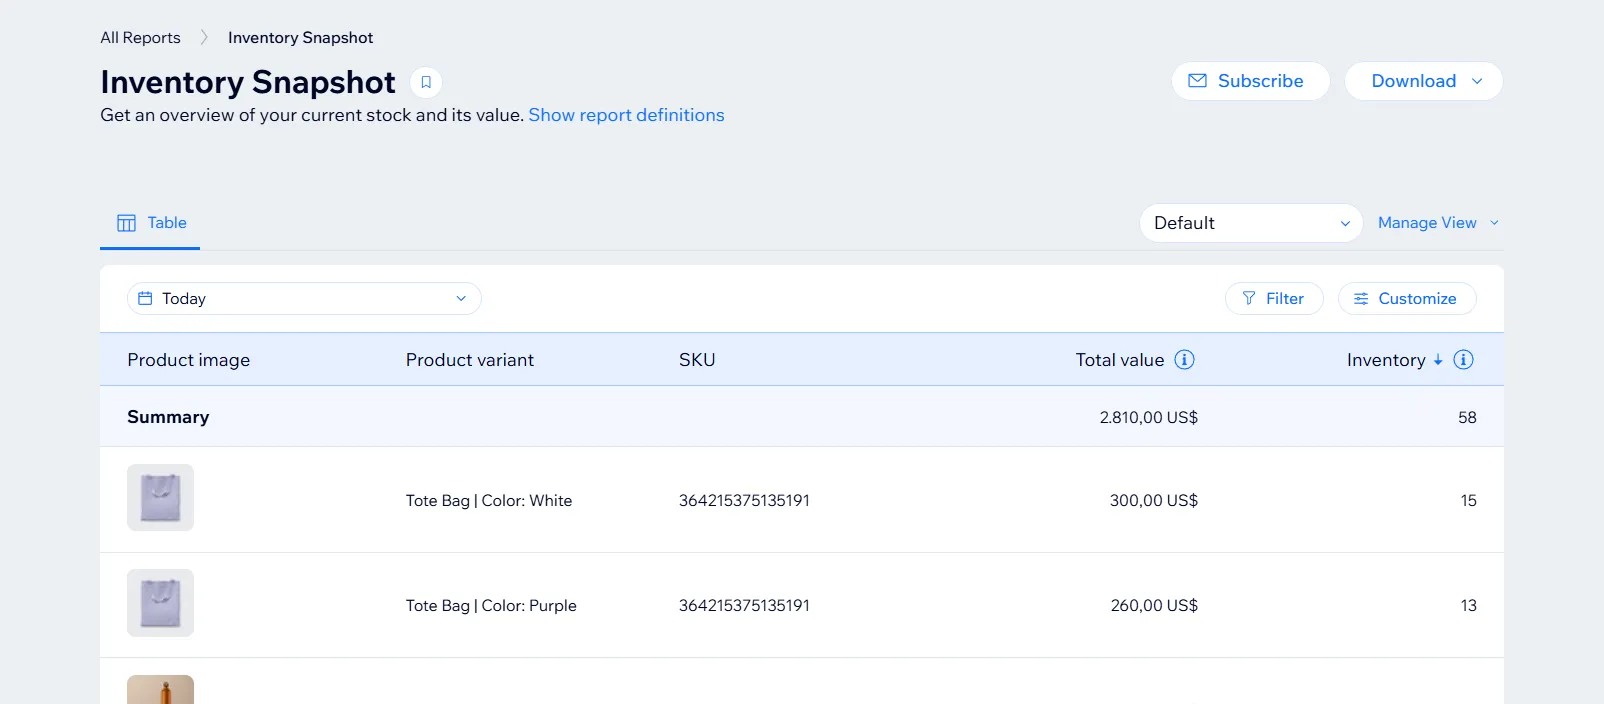Click the Product image column header
The image size is (1604, 704).
point(189,360)
